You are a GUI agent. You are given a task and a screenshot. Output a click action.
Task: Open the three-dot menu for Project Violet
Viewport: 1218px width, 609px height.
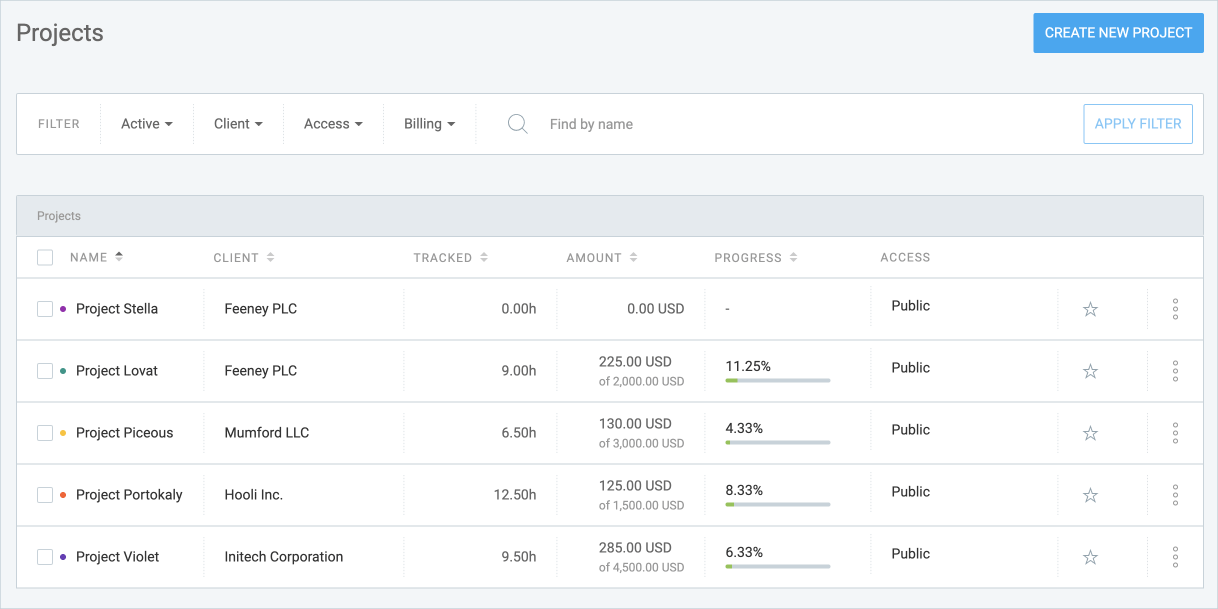pyautogui.click(x=1175, y=556)
